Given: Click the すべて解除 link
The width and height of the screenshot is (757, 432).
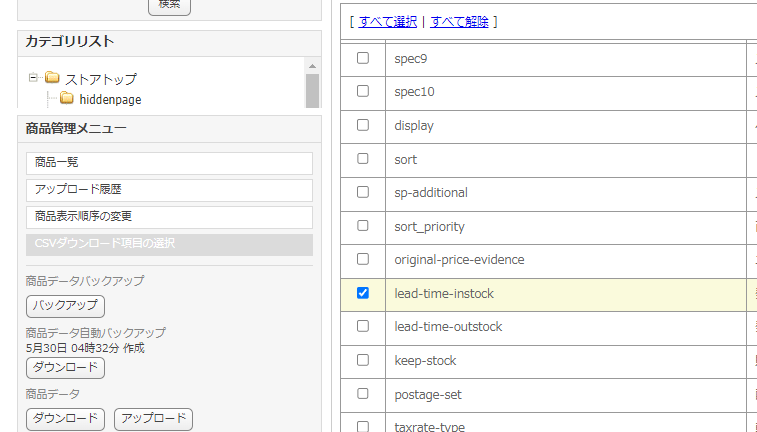Looking at the screenshot, I should point(459,21).
